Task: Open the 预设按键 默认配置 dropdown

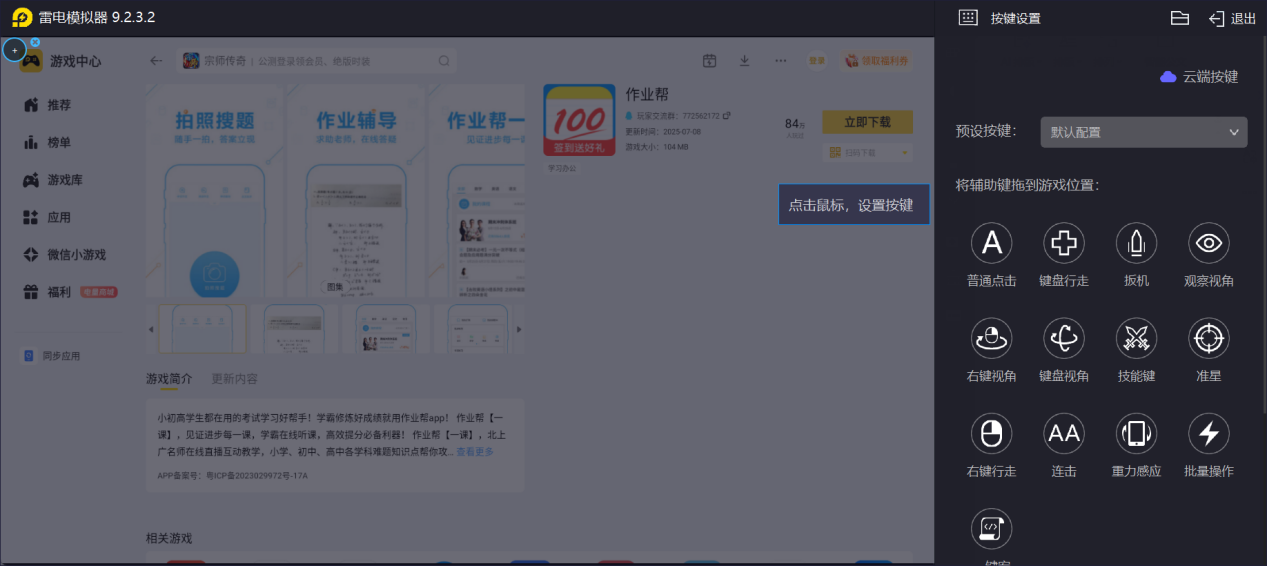Action: point(1144,132)
